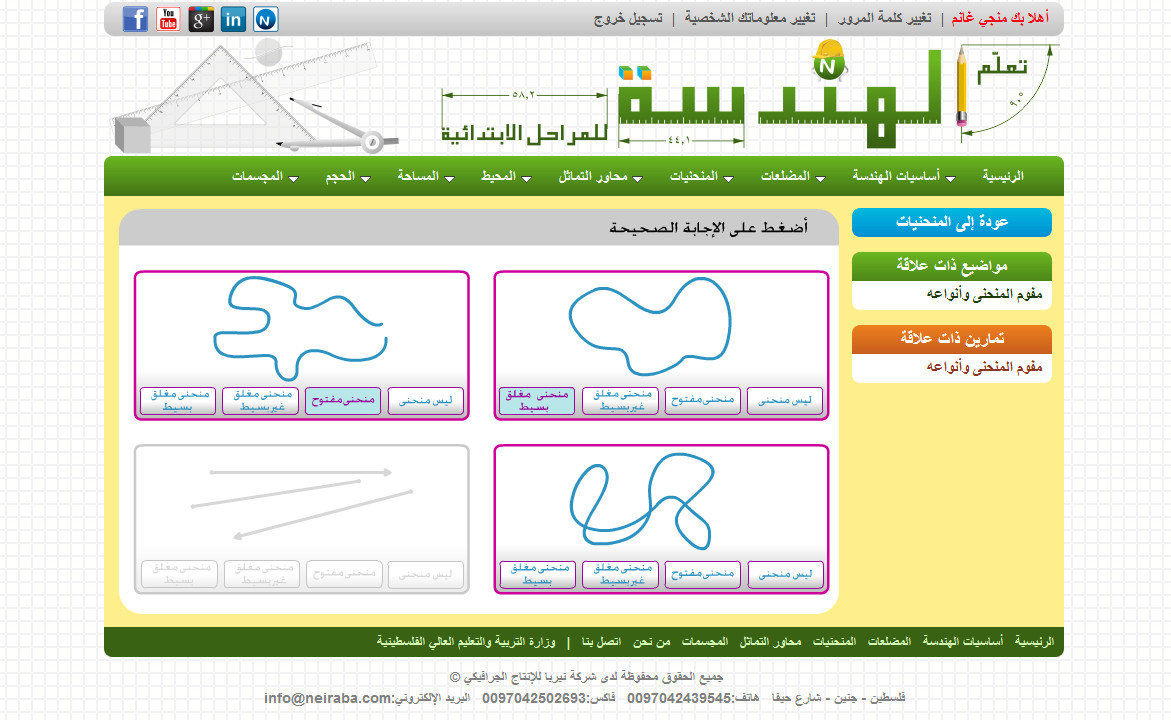Go to الرئيسية in the green navigation bar
The image size is (1171, 720).
pos(1002,177)
